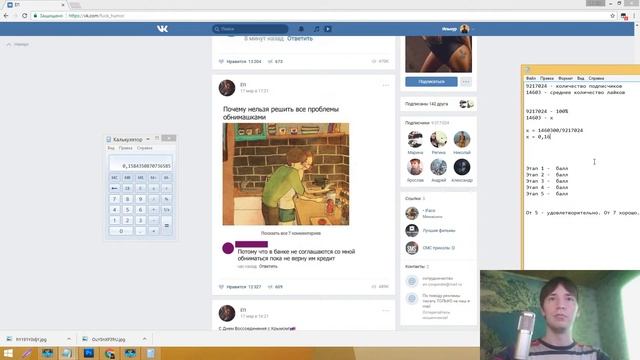Open Правка menu in Notepad

[547, 78]
